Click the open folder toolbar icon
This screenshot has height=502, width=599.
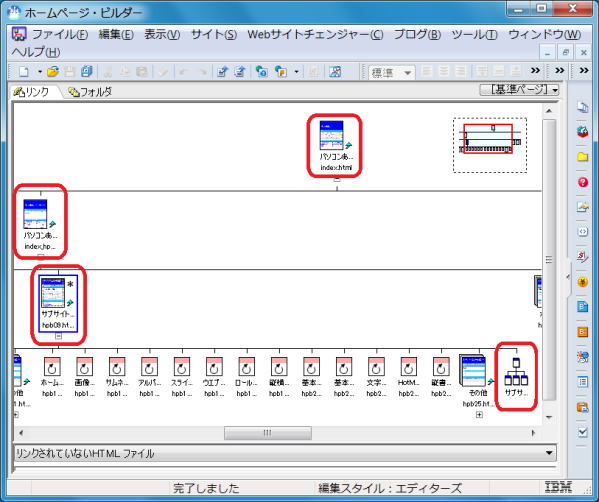coord(53,71)
